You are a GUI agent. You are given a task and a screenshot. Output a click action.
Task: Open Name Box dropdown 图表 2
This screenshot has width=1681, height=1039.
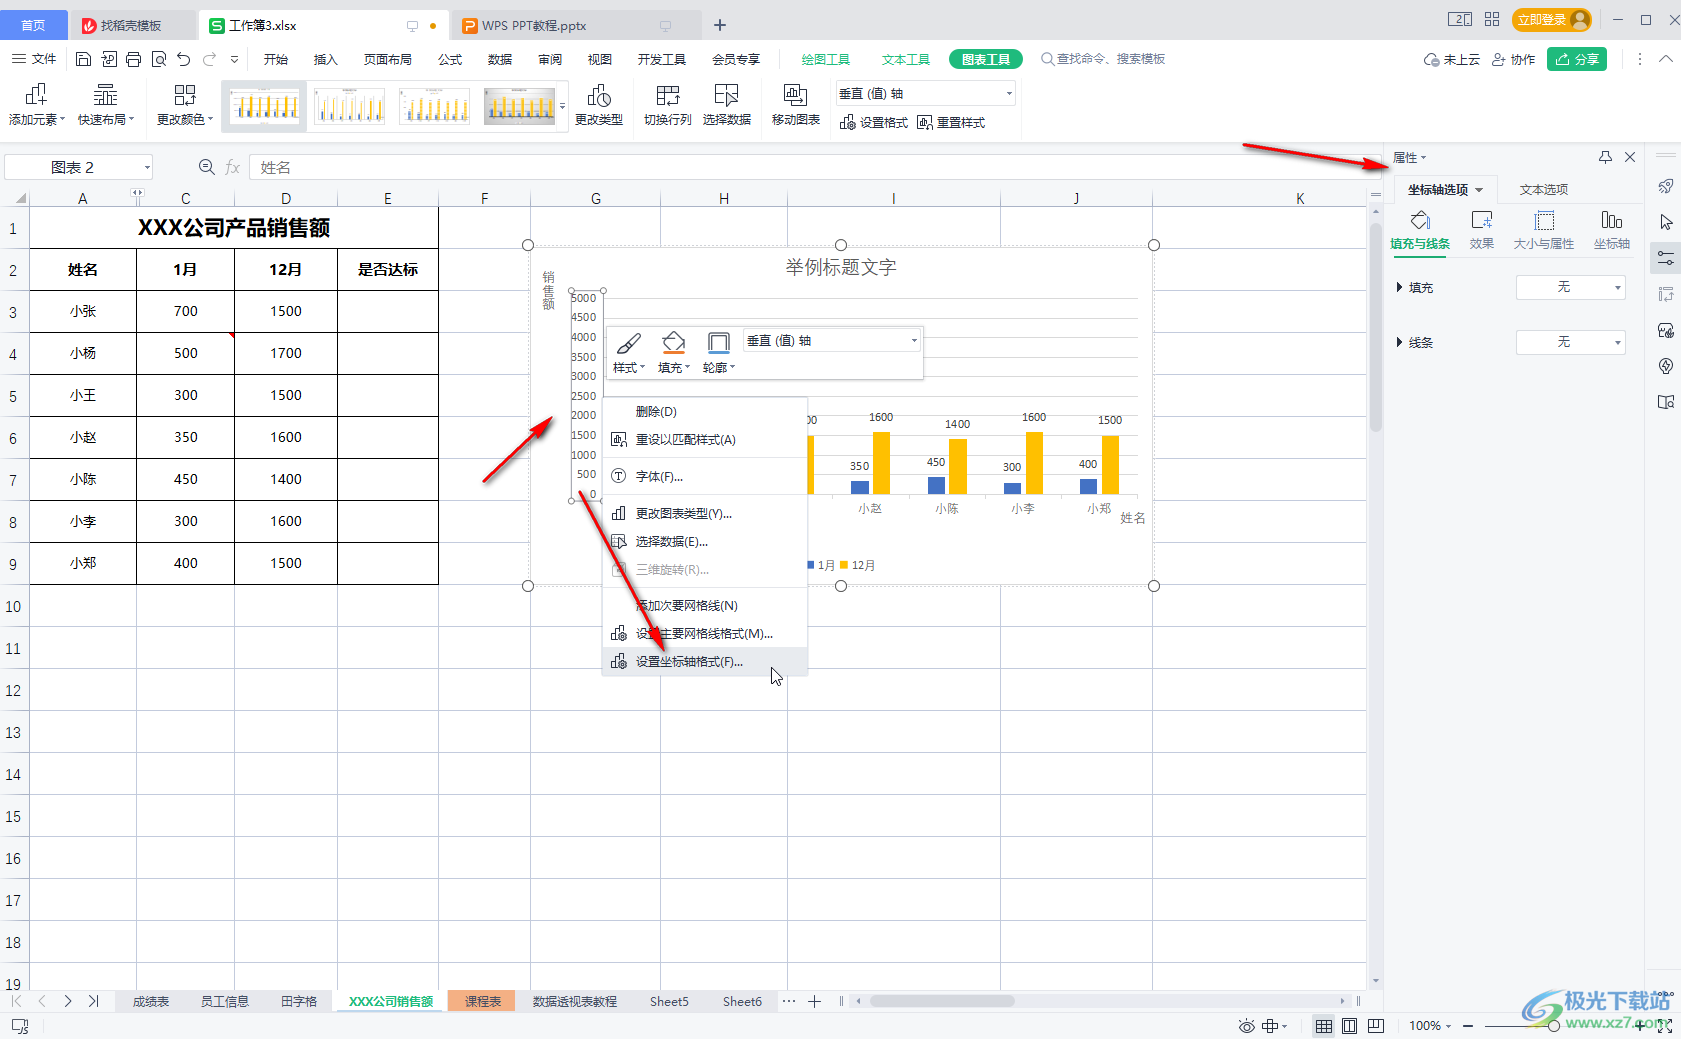pyautogui.click(x=147, y=167)
